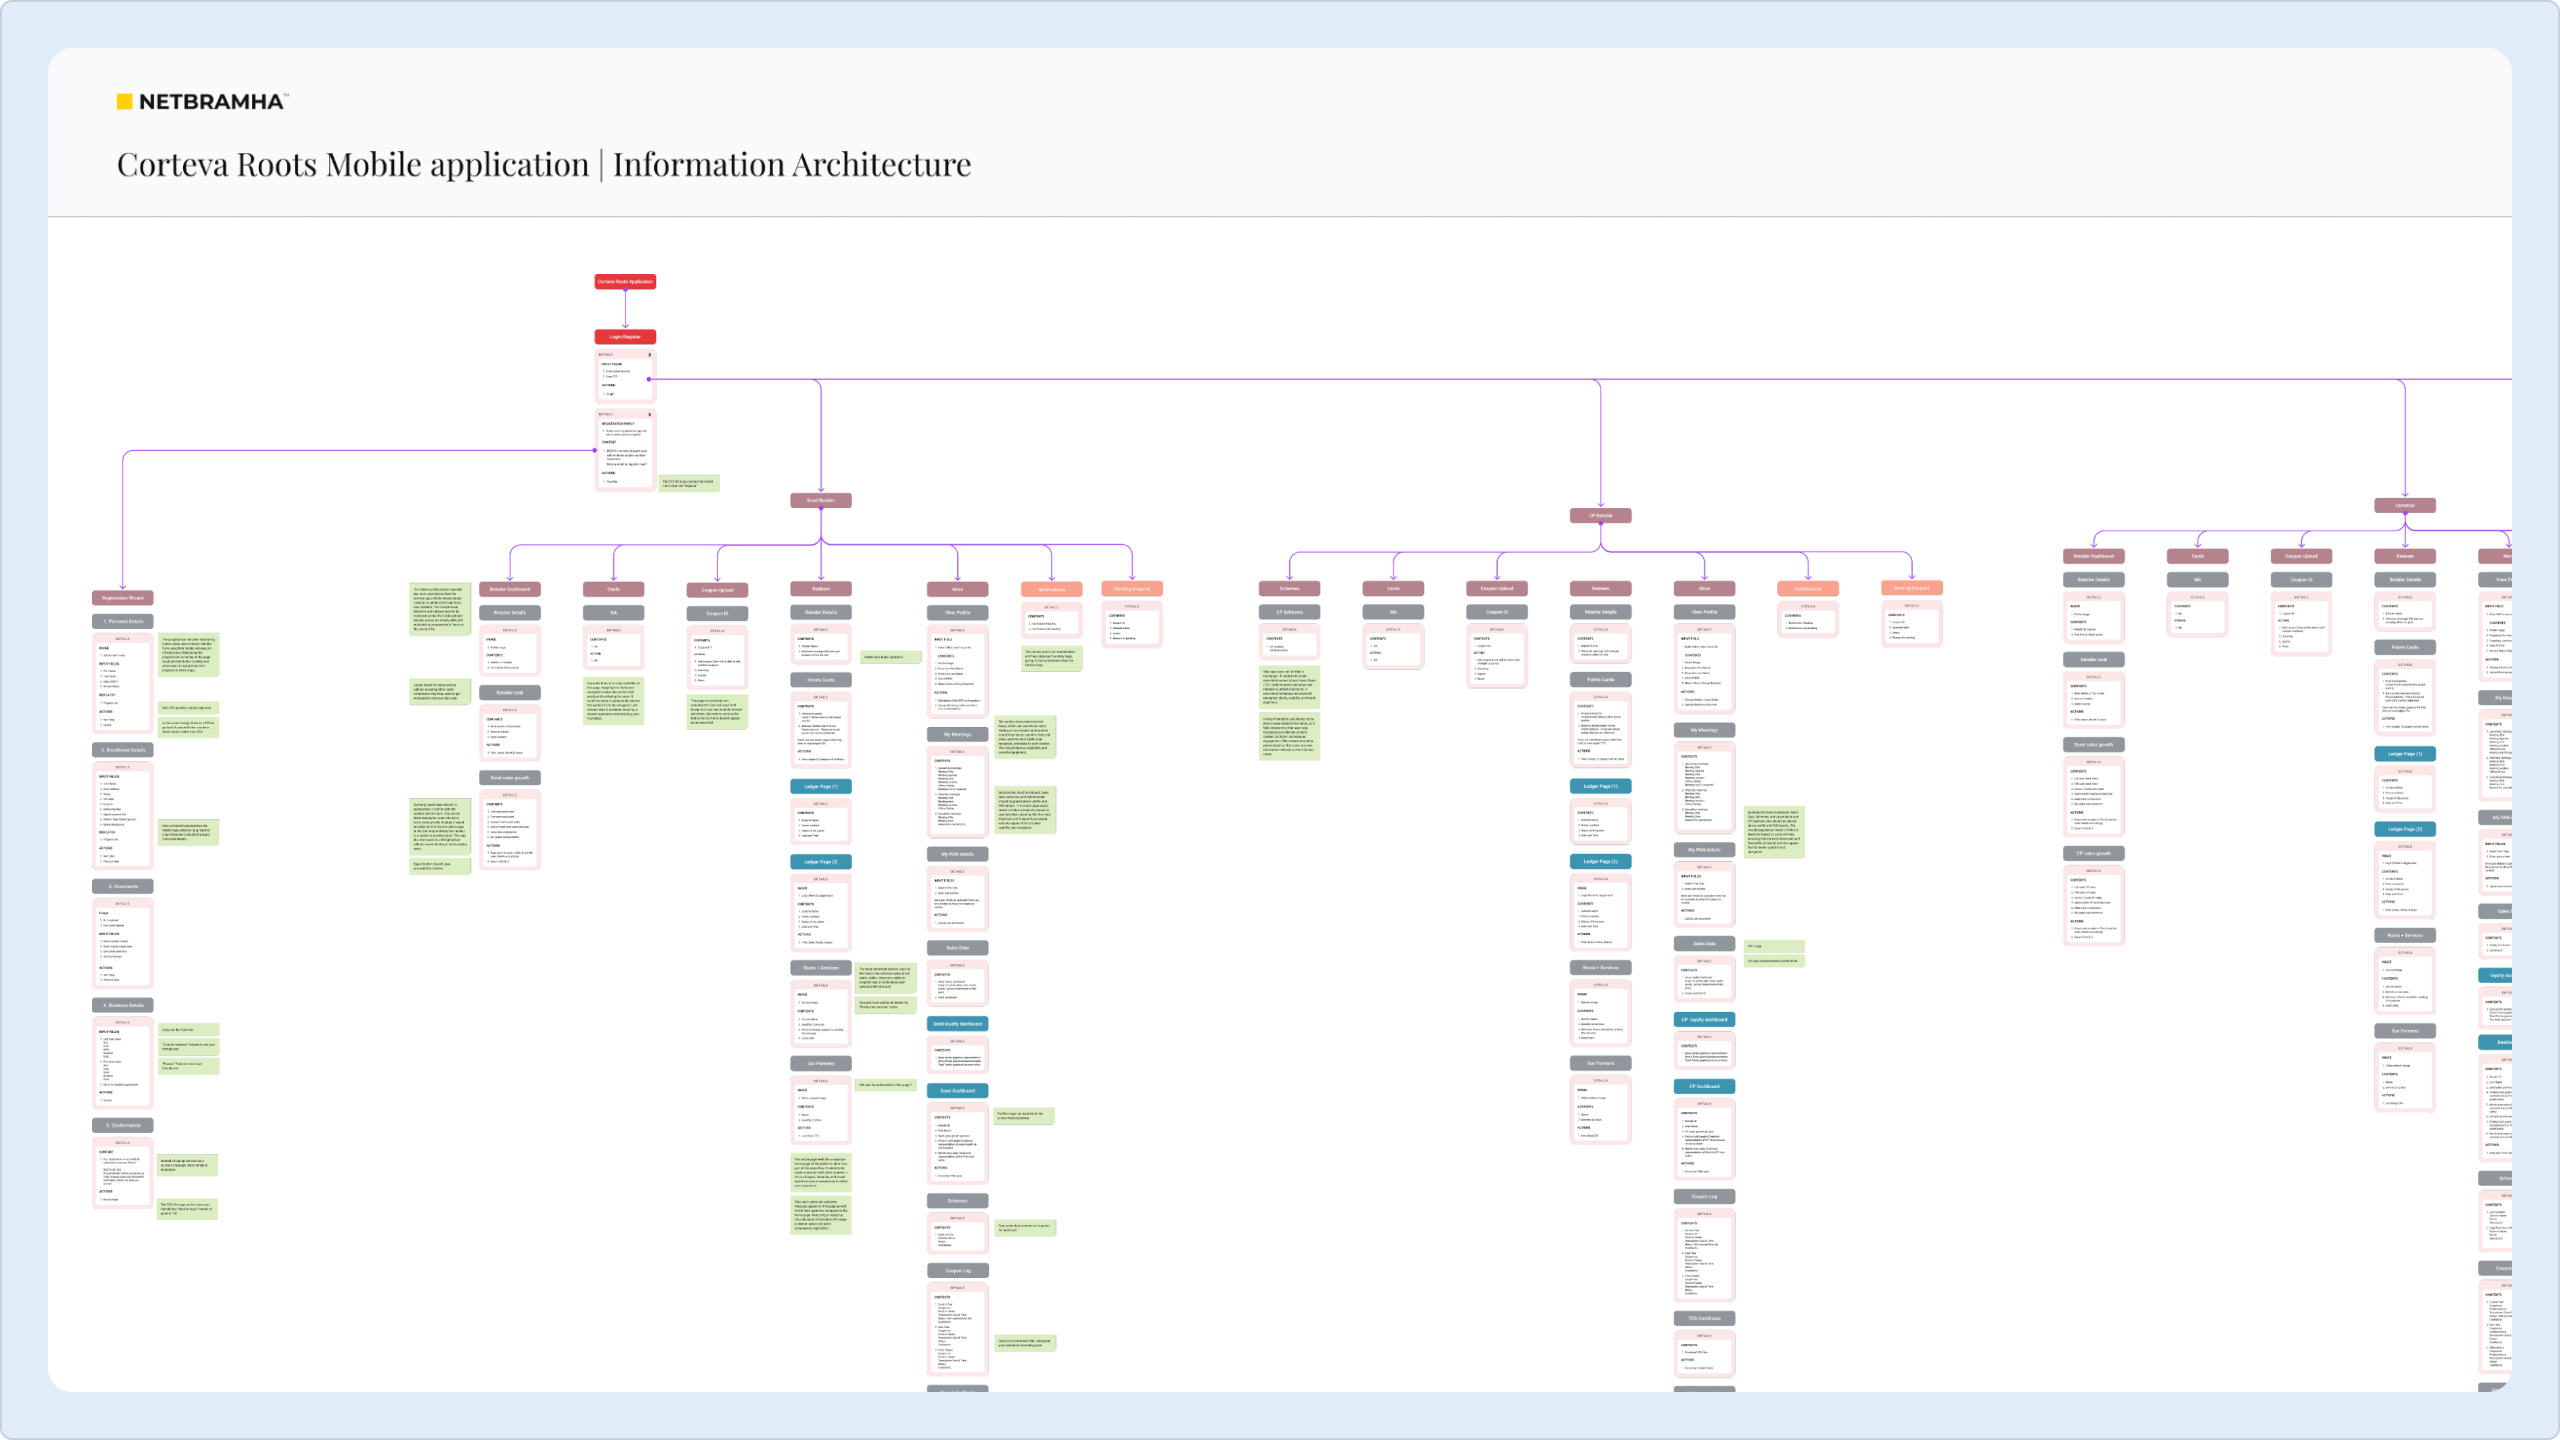Select the '4. Business Details' step label
The height and width of the screenshot is (1440, 2560).
click(123, 1005)
